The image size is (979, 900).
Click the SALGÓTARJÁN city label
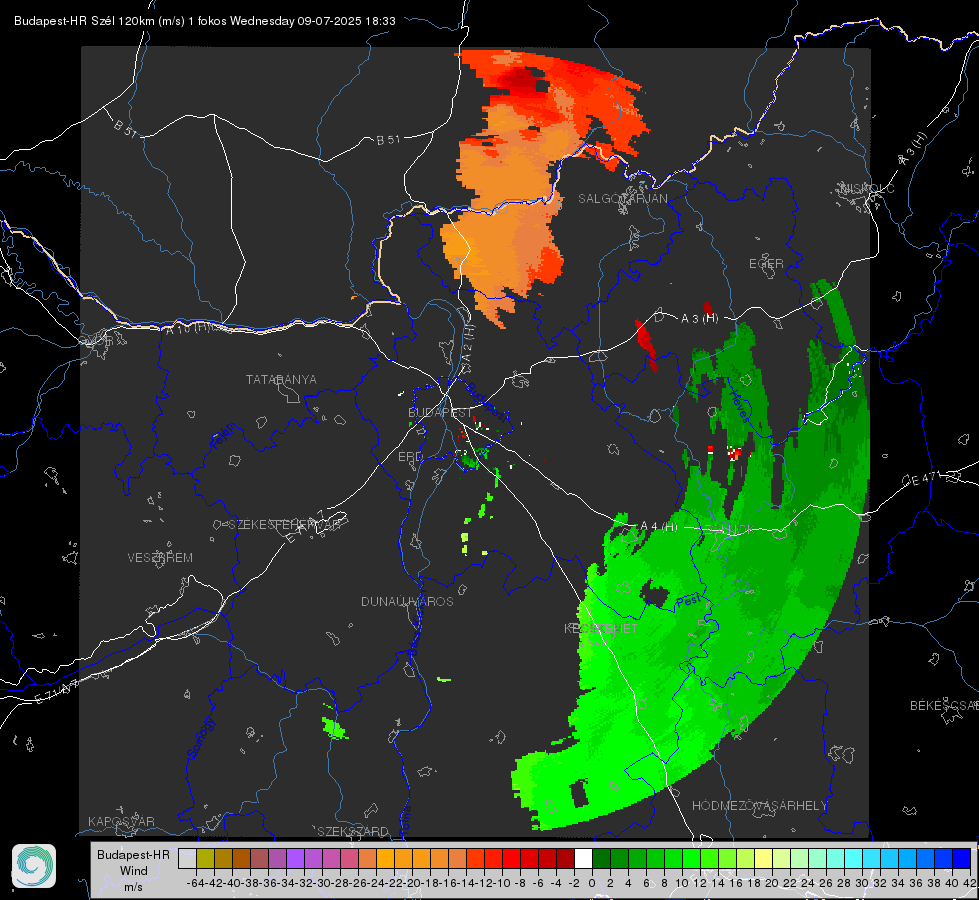click(x=622, y=199)
